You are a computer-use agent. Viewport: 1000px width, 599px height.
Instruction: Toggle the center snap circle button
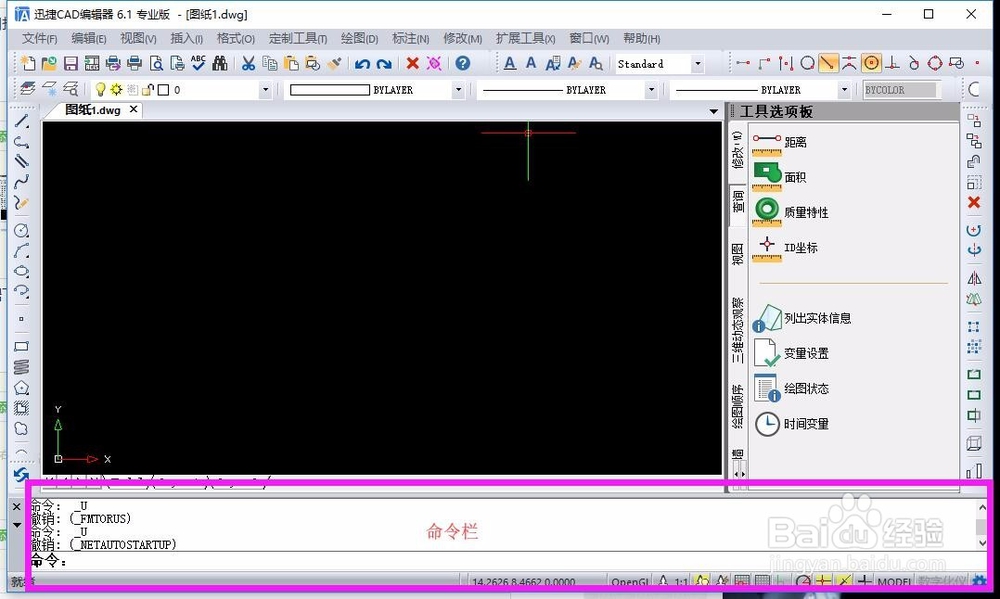tap(871, 63)
